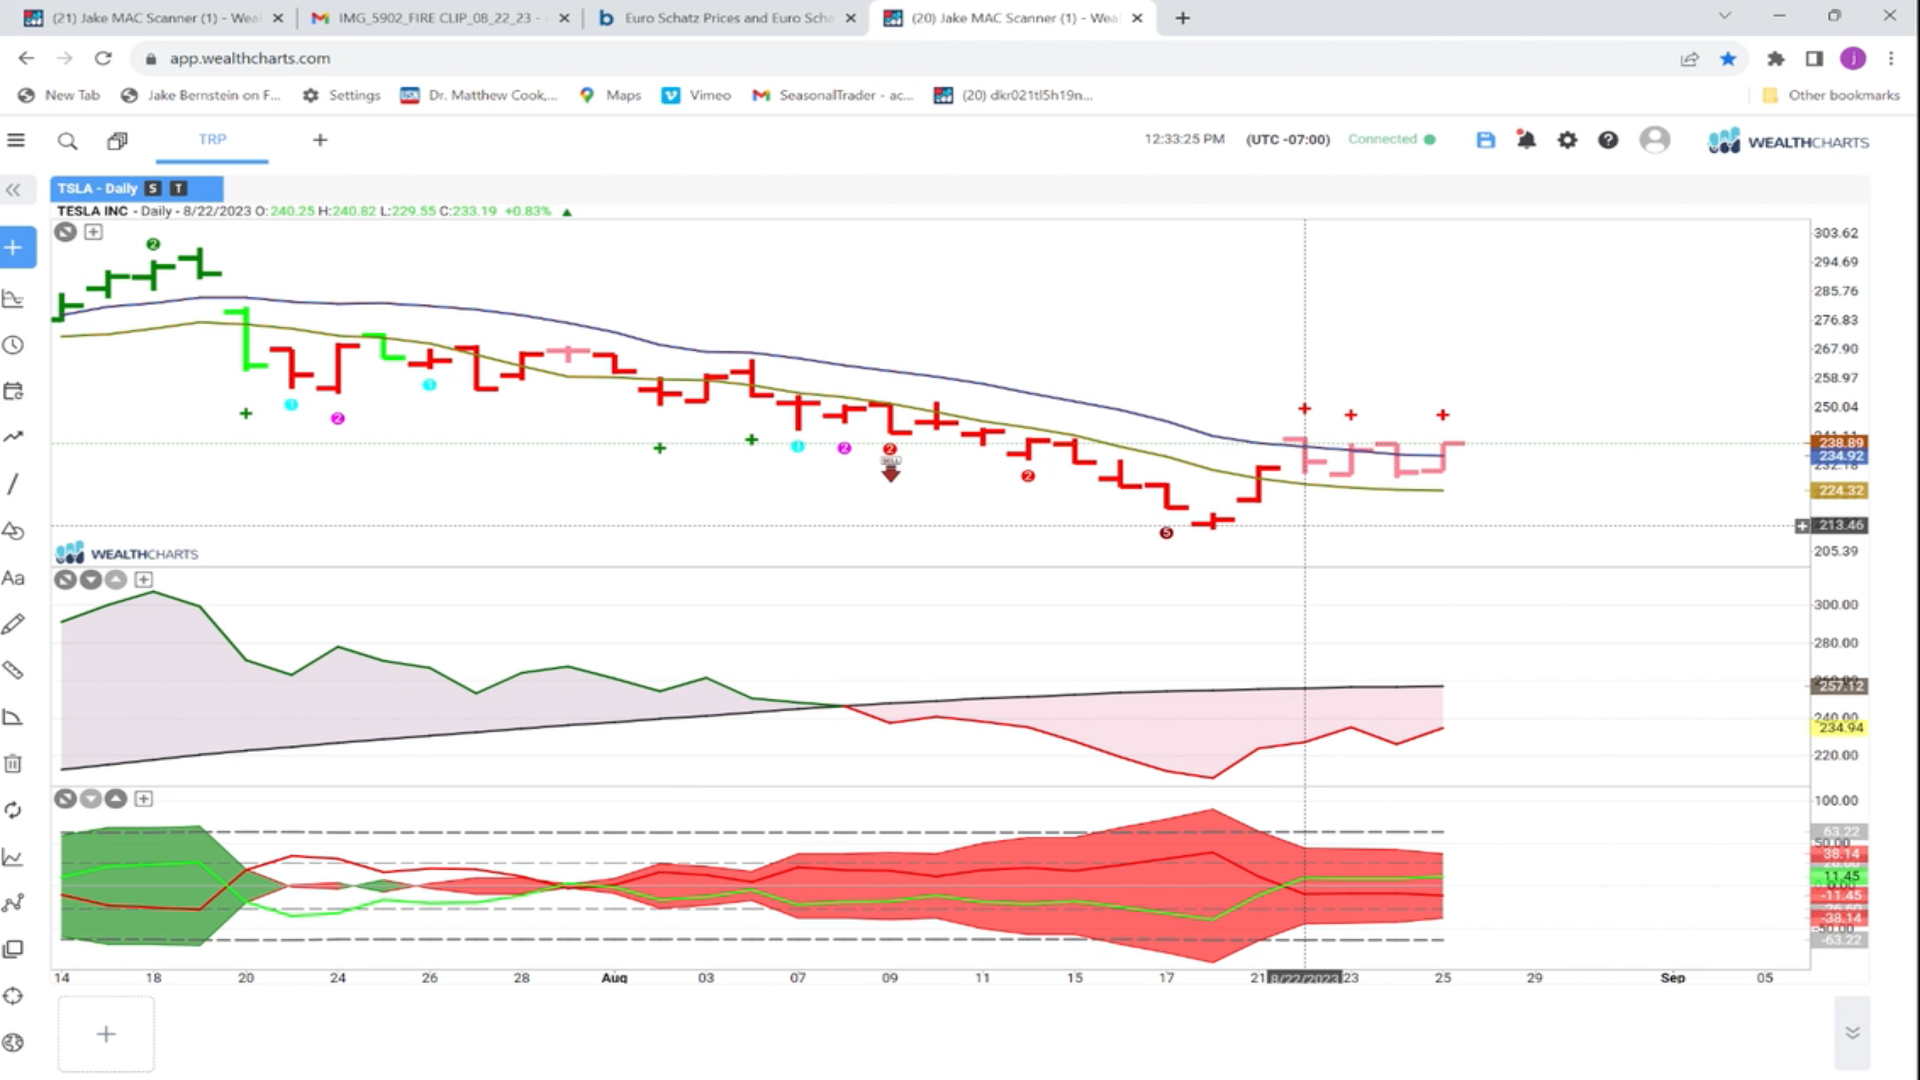1920x1080 pixels.
Task: Select the Aa text tool
Action: click(x=13, y=578)
